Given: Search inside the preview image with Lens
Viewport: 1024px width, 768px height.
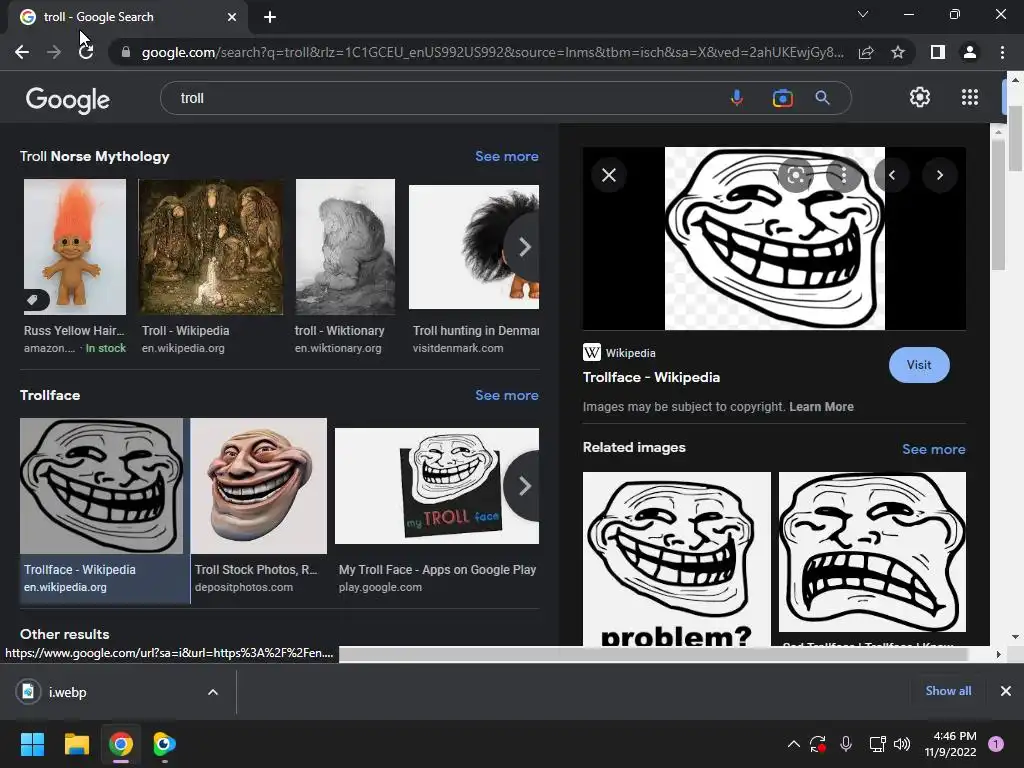Looking at the screenshot, I should (795, 175).
